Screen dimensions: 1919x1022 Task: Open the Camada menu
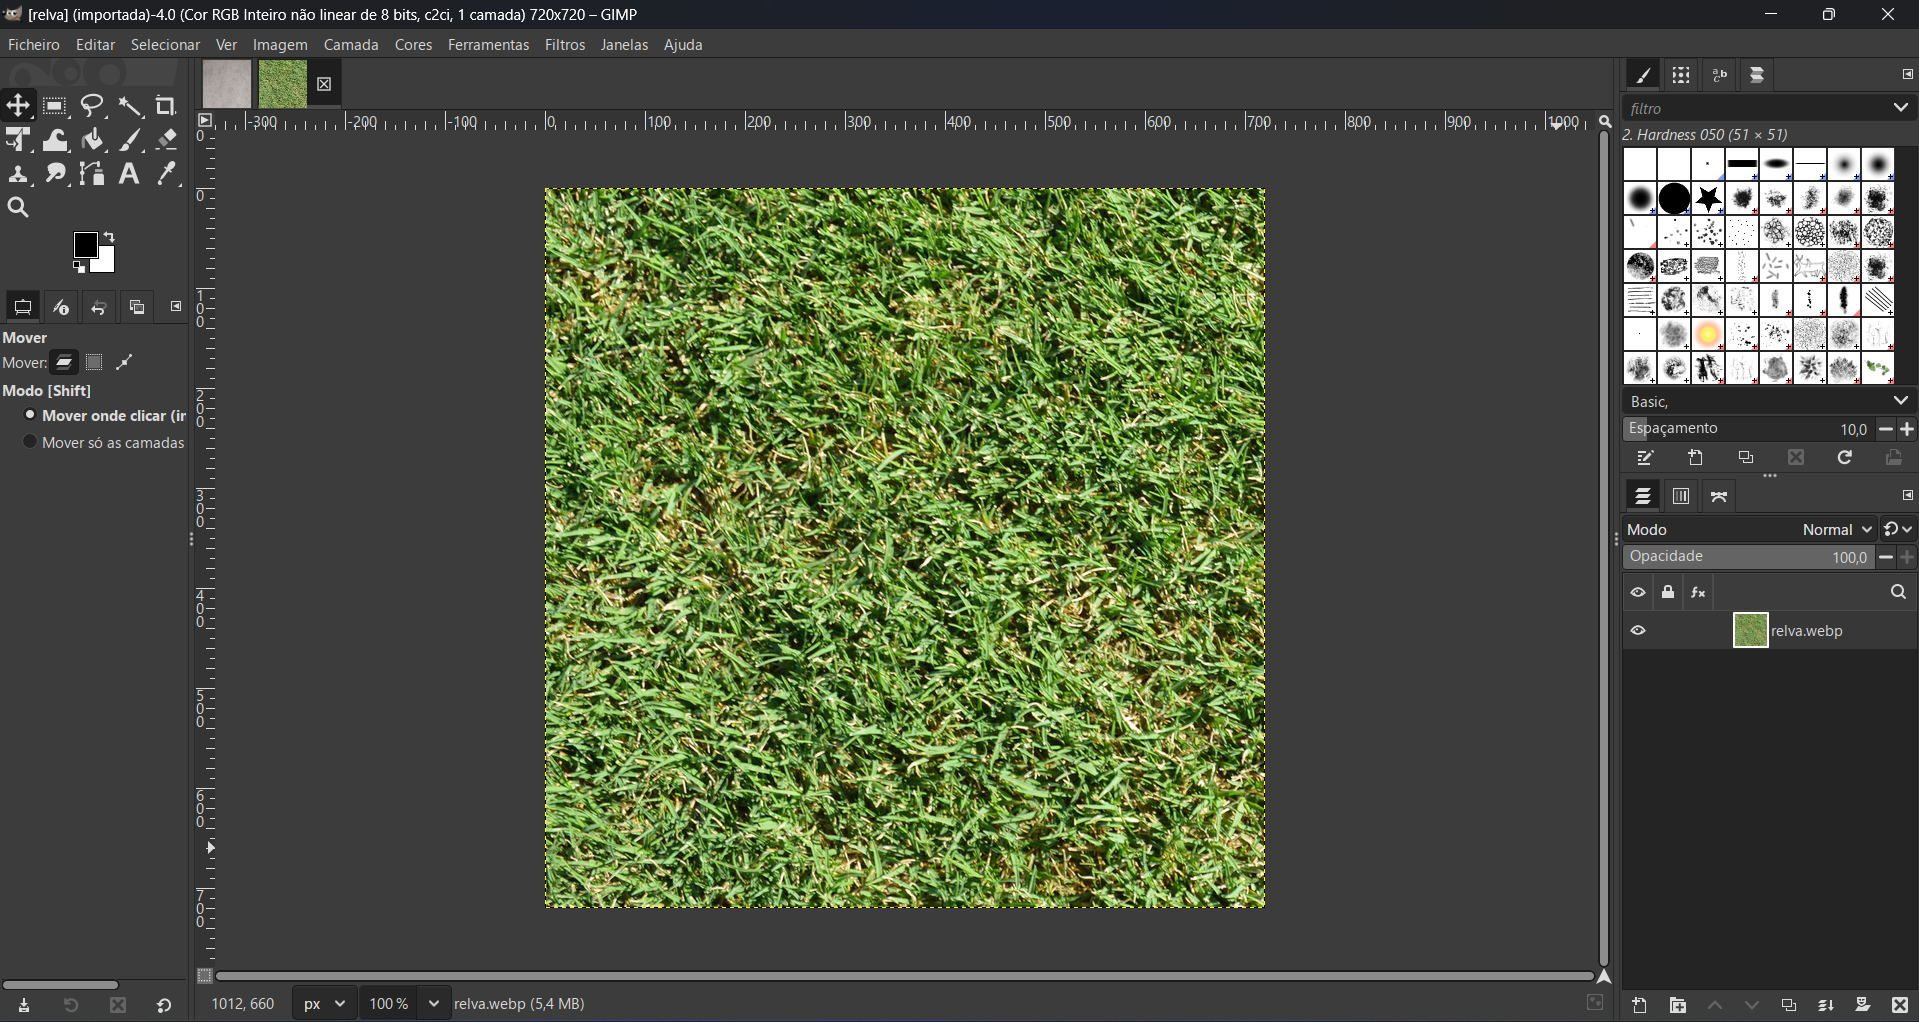pyautogui.click(x=351, y=46)
